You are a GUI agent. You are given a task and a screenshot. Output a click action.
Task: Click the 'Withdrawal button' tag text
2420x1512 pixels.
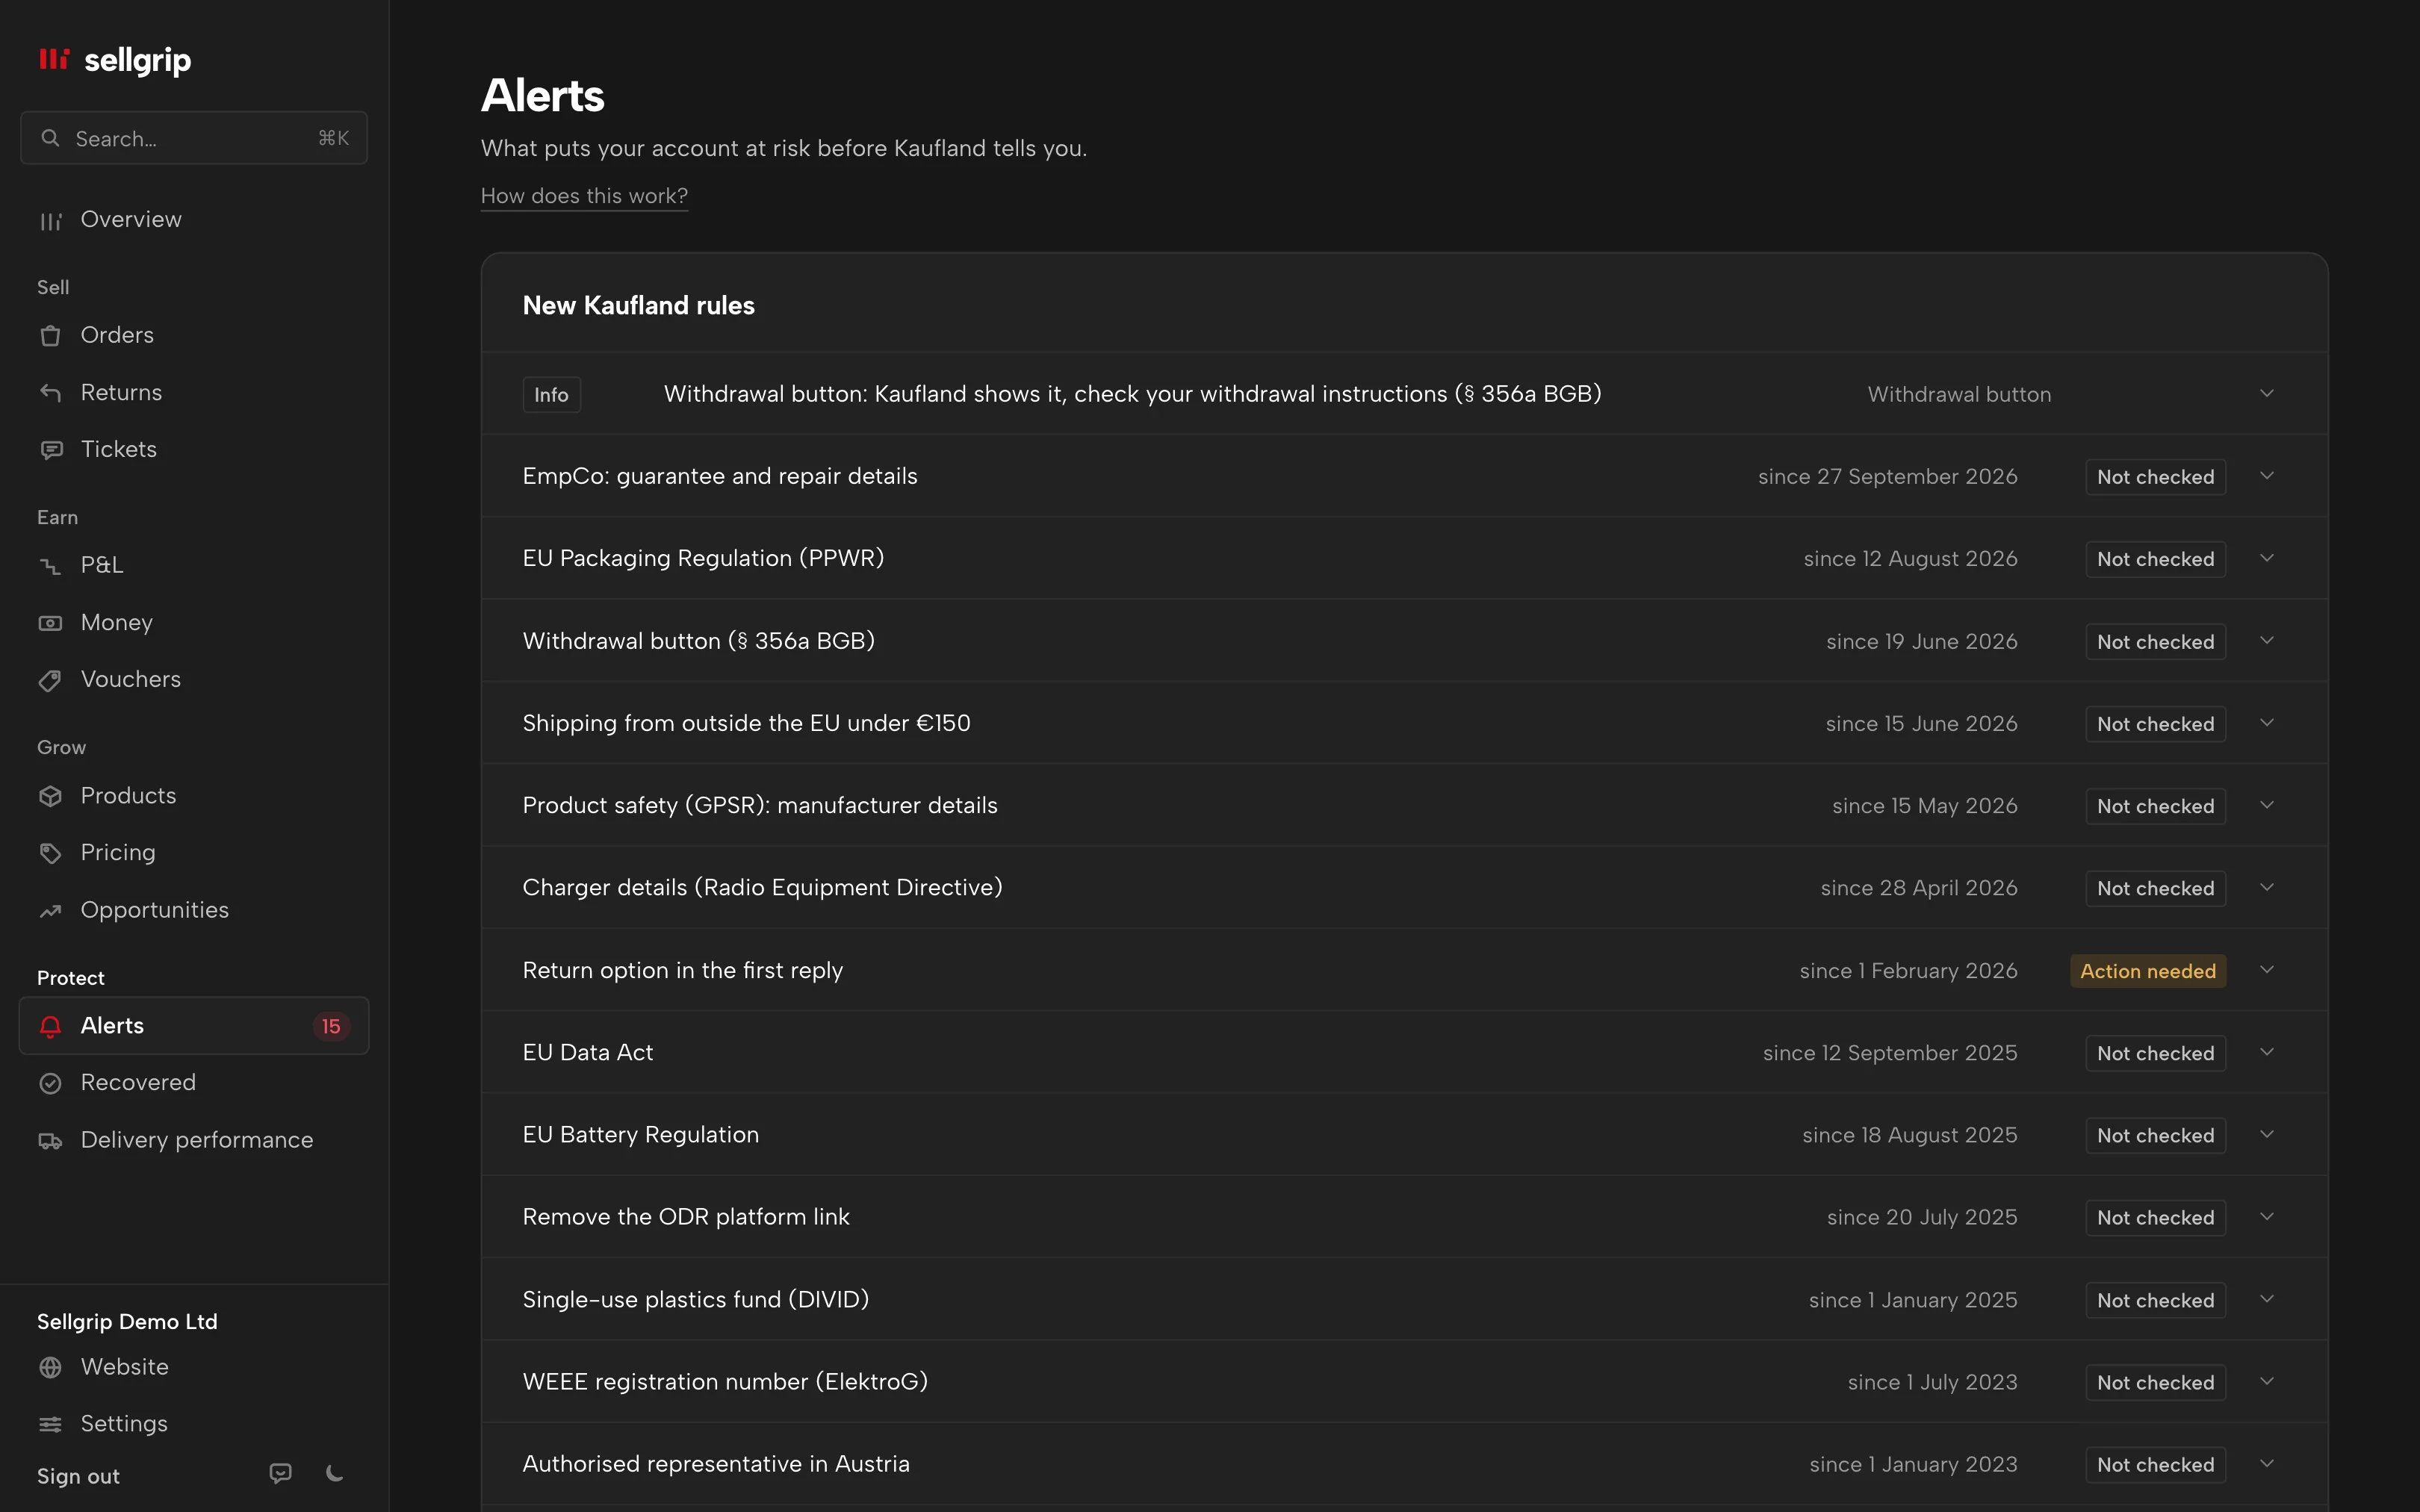[x=1959, y=395]
